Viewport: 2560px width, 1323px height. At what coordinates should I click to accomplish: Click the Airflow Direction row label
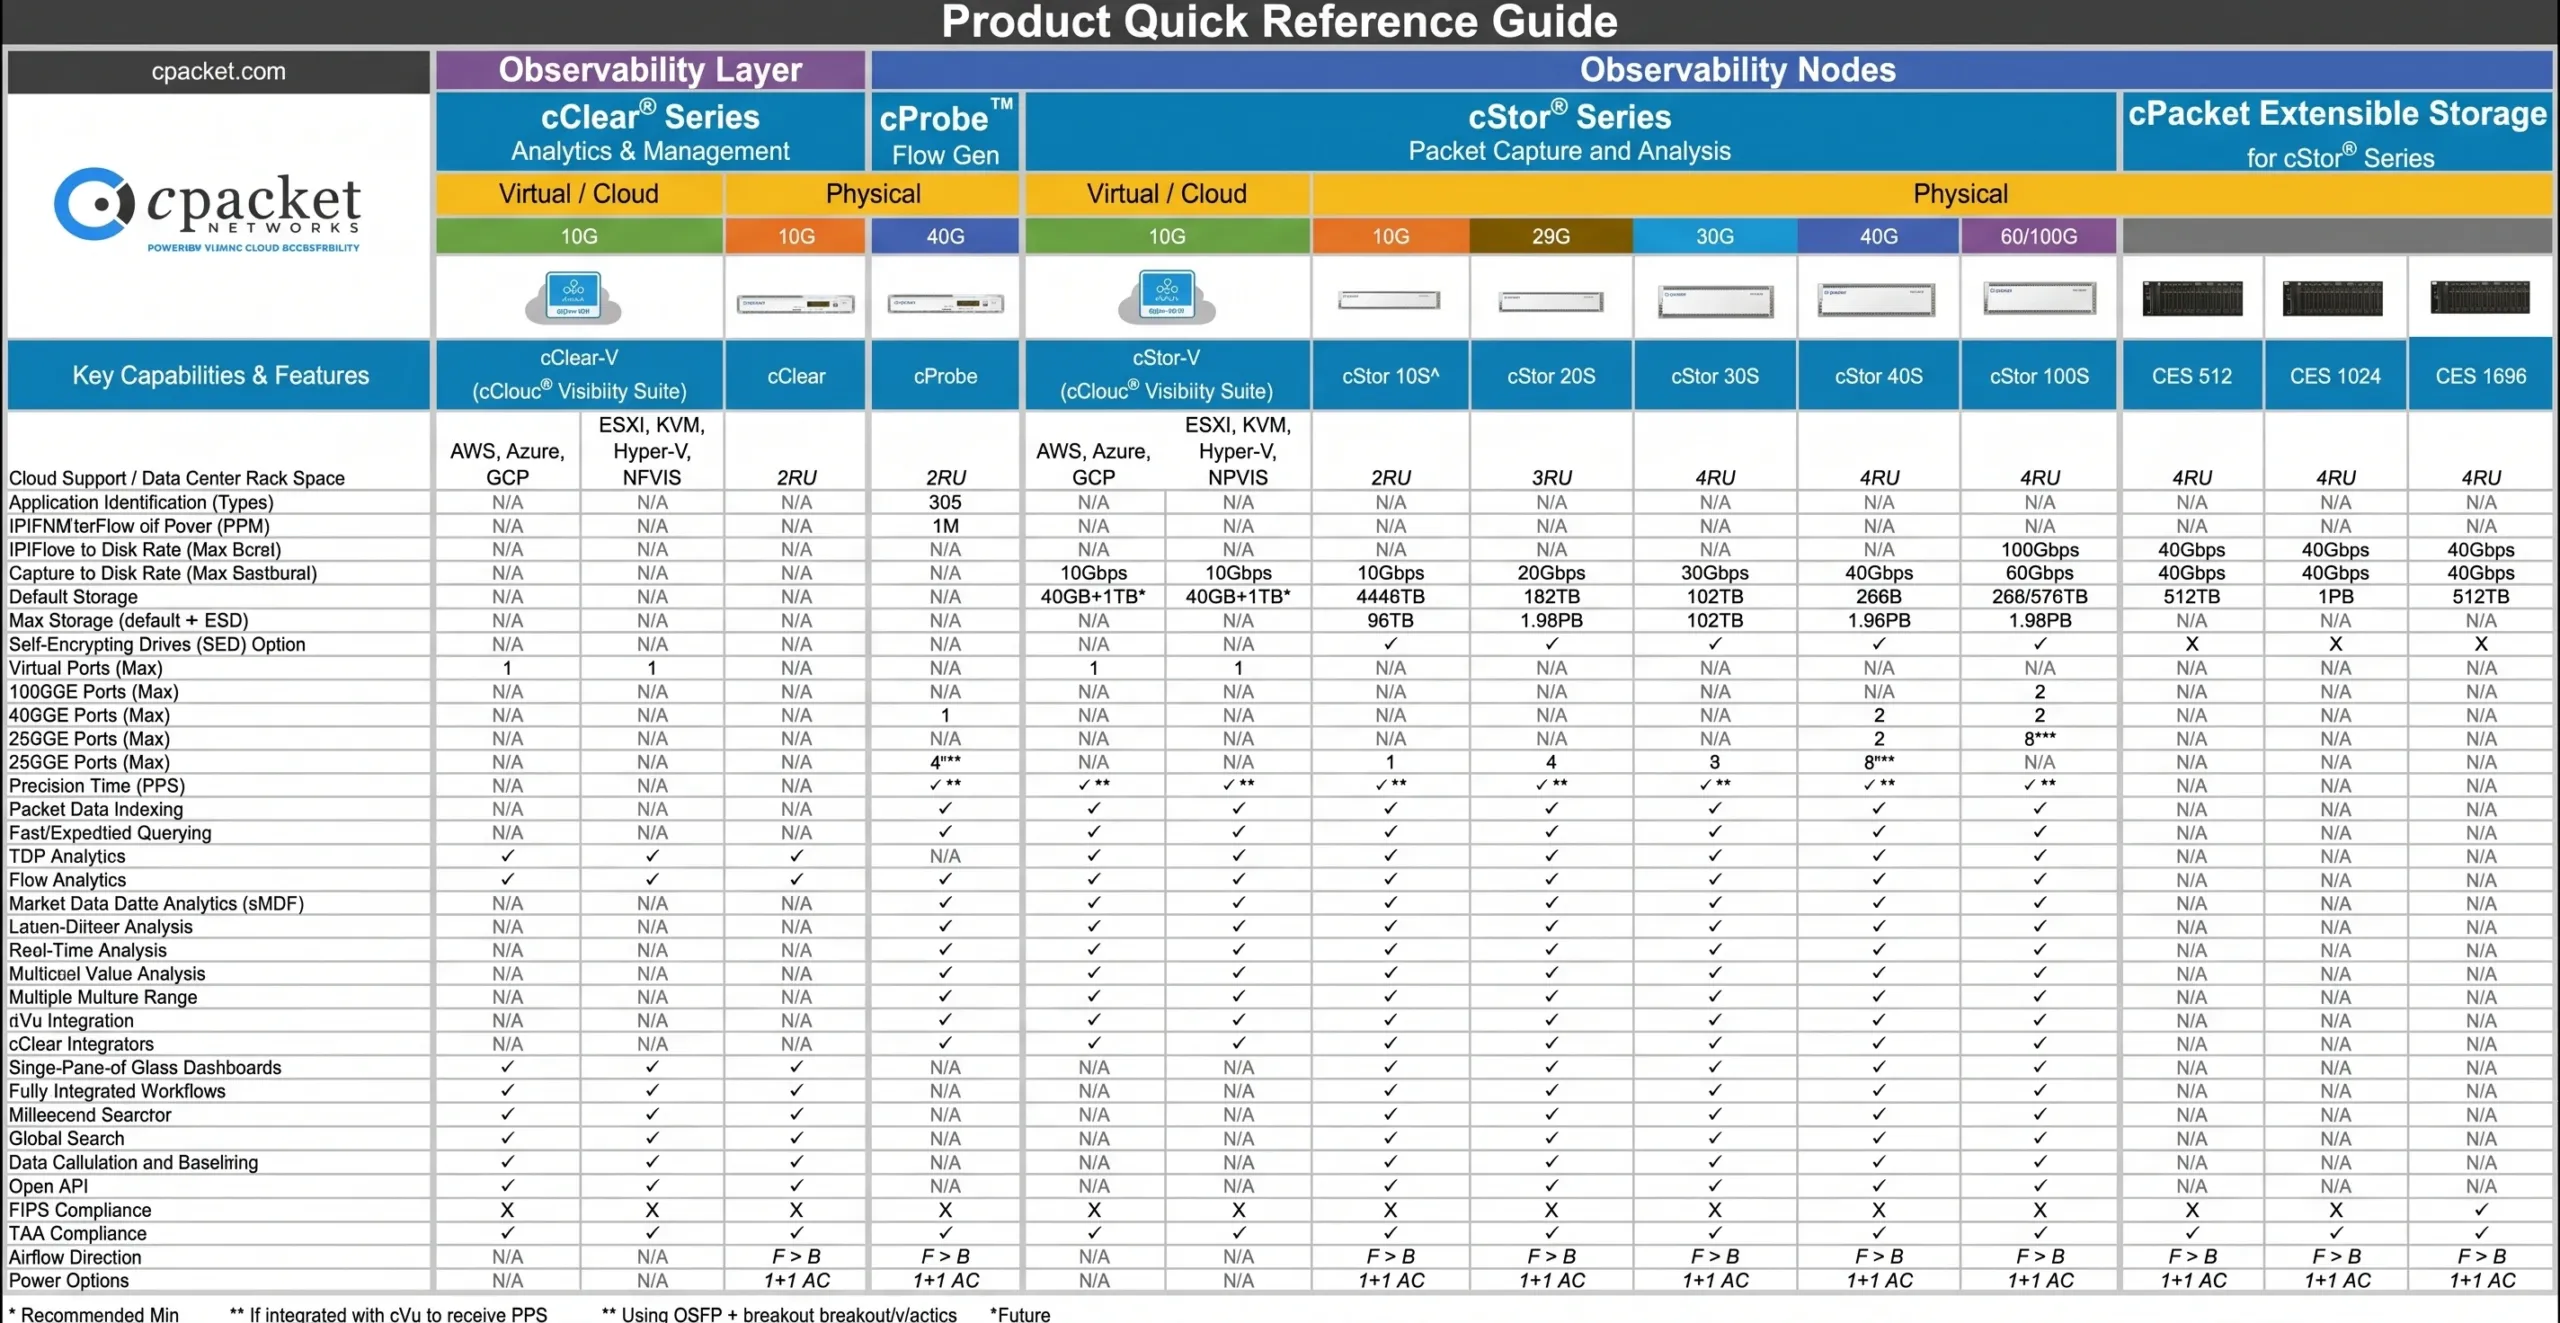coord(75,1257)
